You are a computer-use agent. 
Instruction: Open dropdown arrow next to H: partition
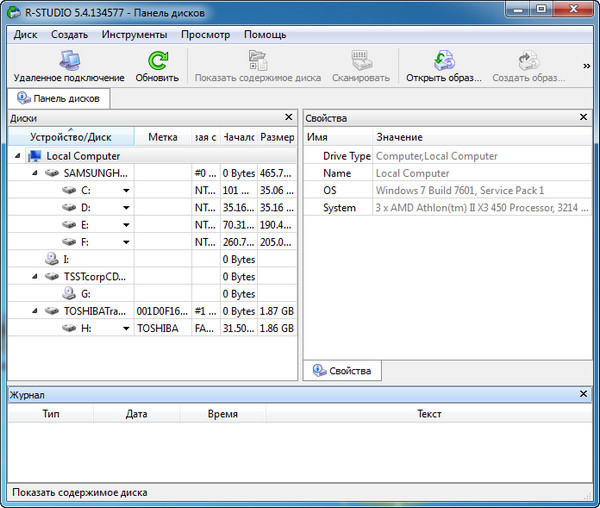(x=126, y=328)
